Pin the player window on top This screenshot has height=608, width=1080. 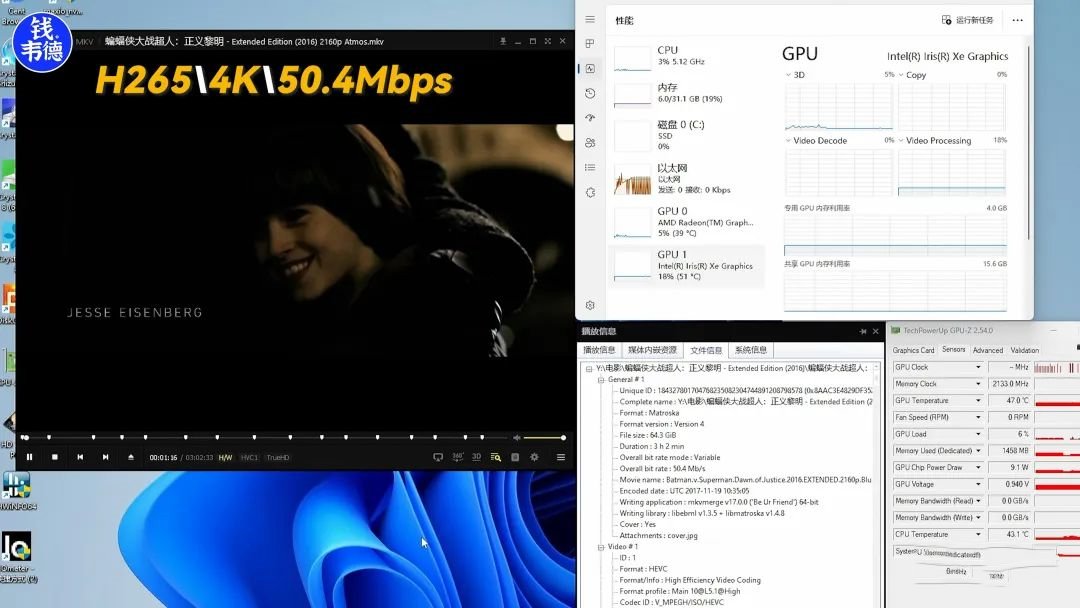coord(503,41)
